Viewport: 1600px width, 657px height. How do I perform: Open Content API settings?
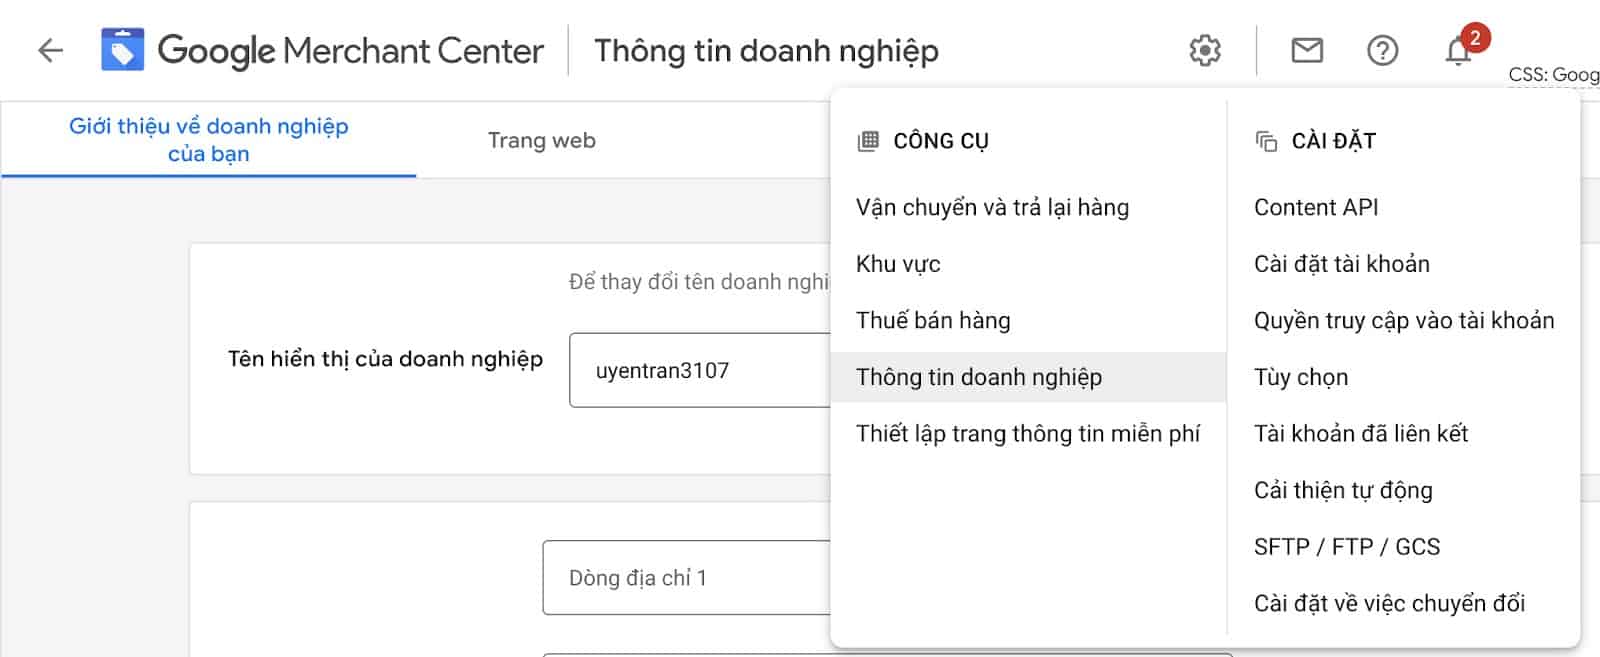tap(1316, 207)
